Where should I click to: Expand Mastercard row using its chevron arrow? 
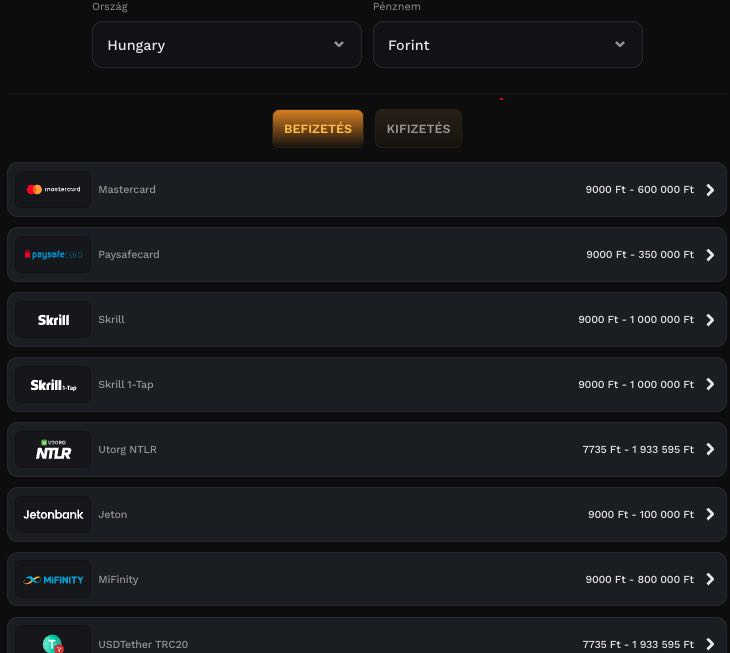710,190
